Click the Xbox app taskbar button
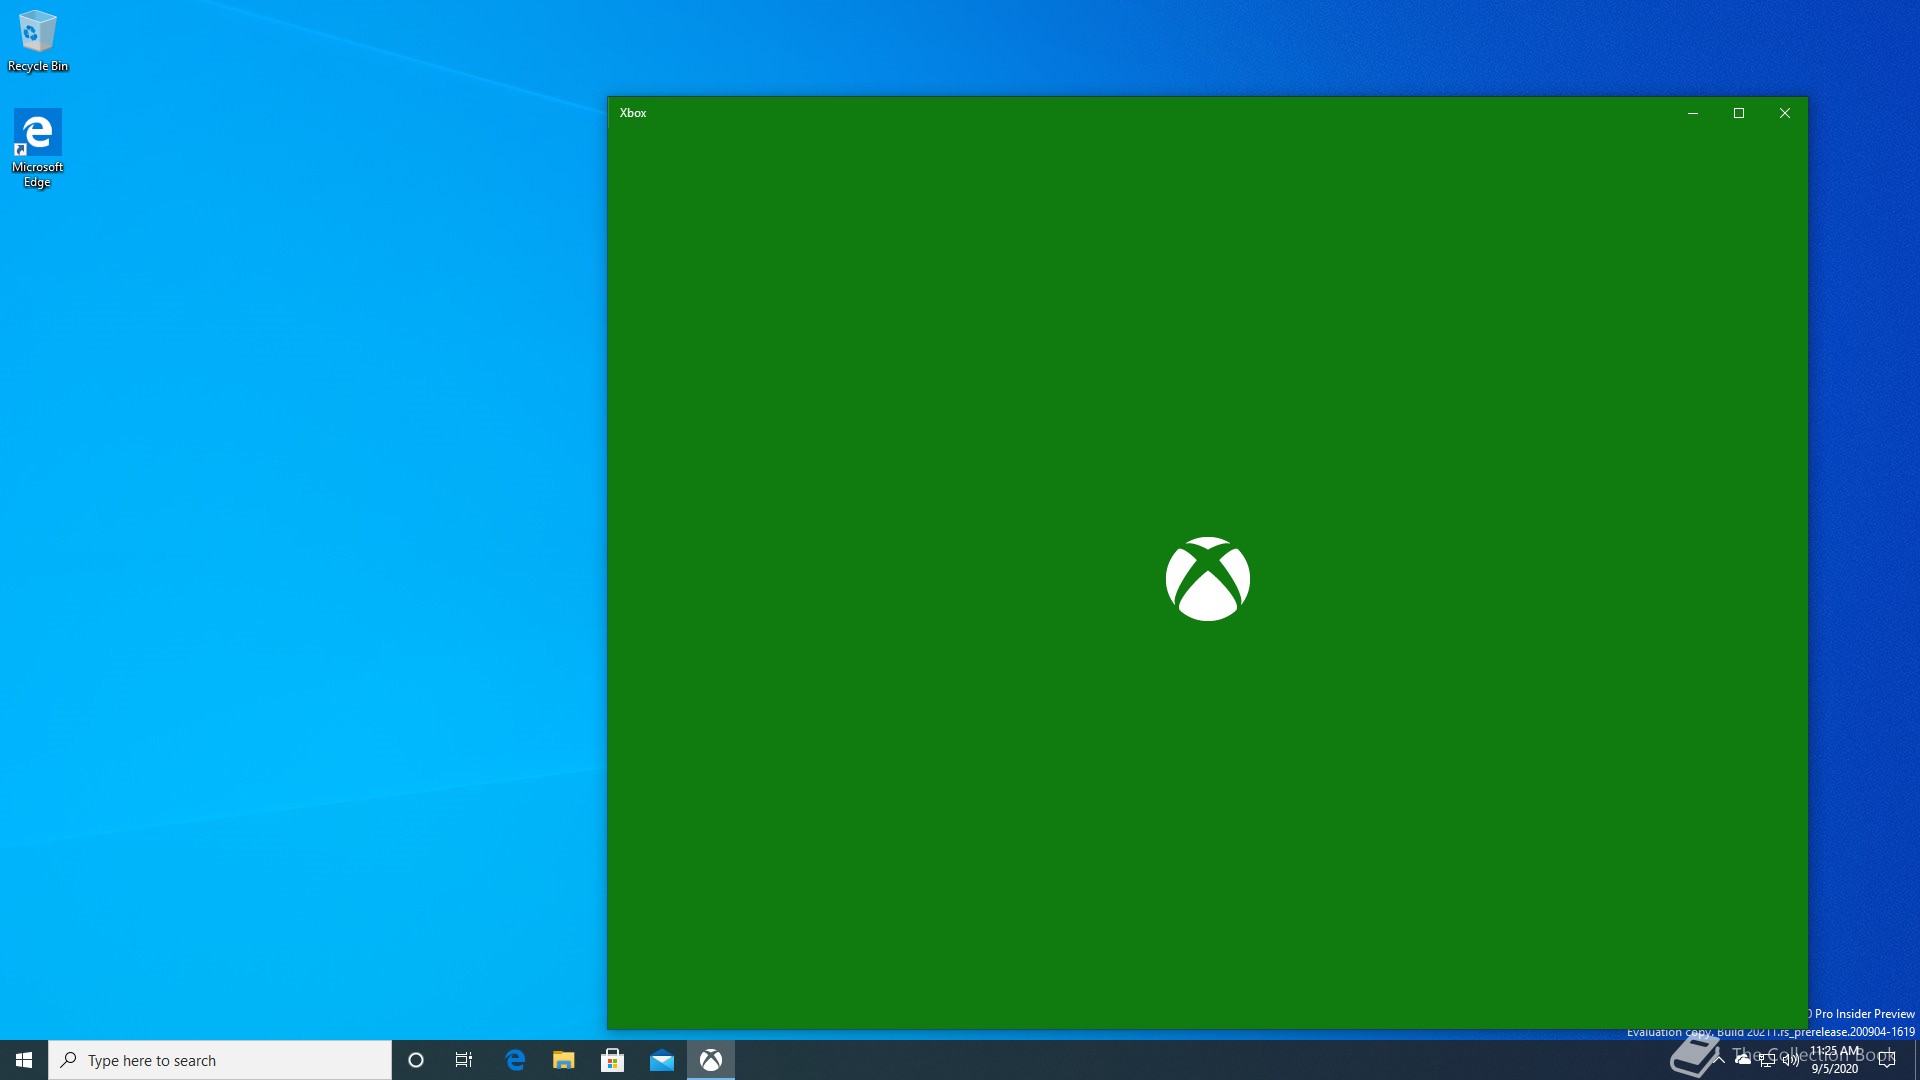Viewport: 1920px width, 1080px height. pyautogui.click(x=711, y=1060)
